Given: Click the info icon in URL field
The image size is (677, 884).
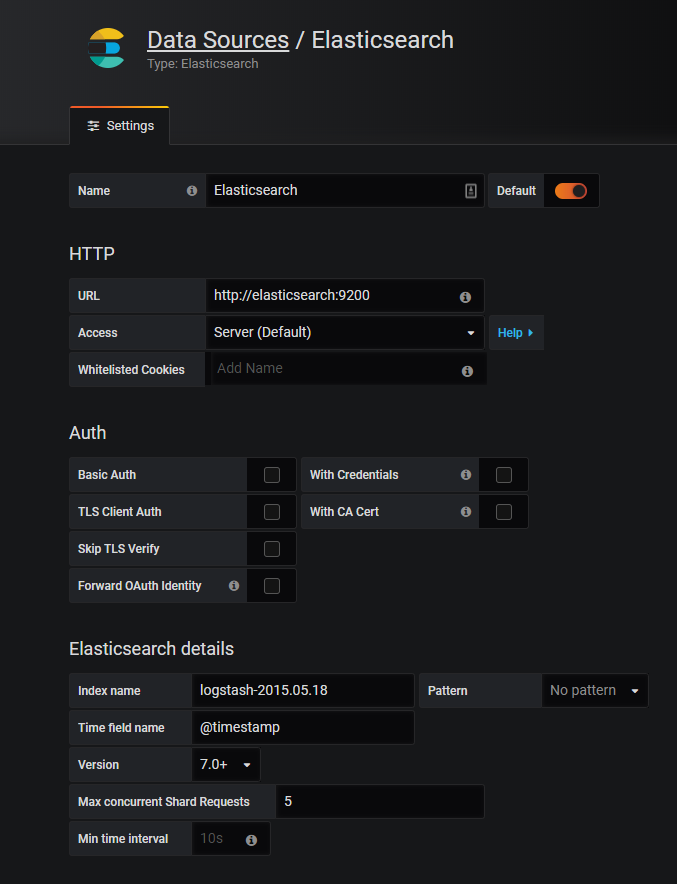Looking at the screenshot, I should (x=465, y=297).
